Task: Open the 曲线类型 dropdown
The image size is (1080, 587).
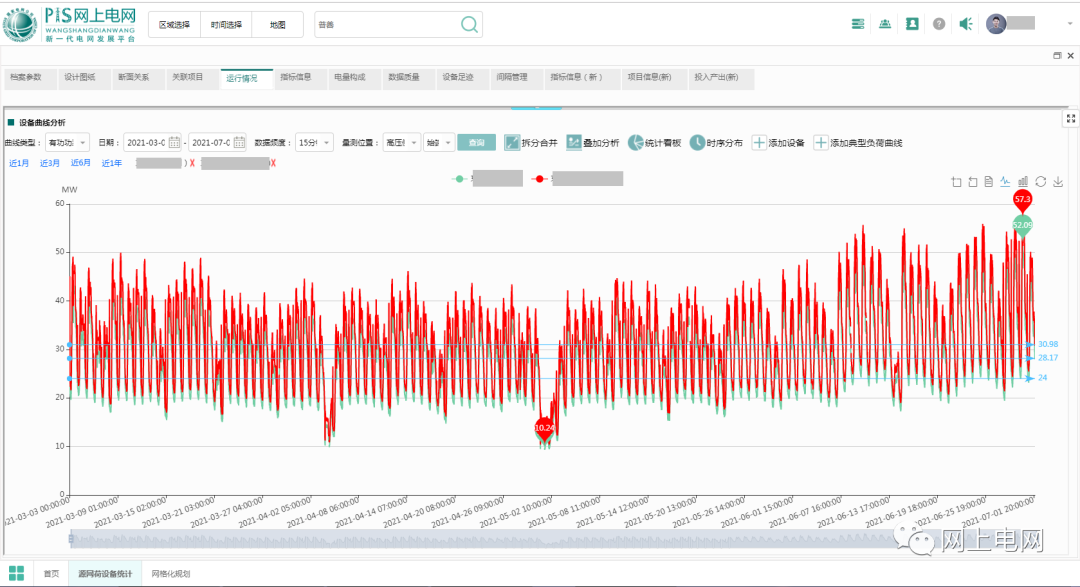Action: pyautogui.click(x=68, y=143)
